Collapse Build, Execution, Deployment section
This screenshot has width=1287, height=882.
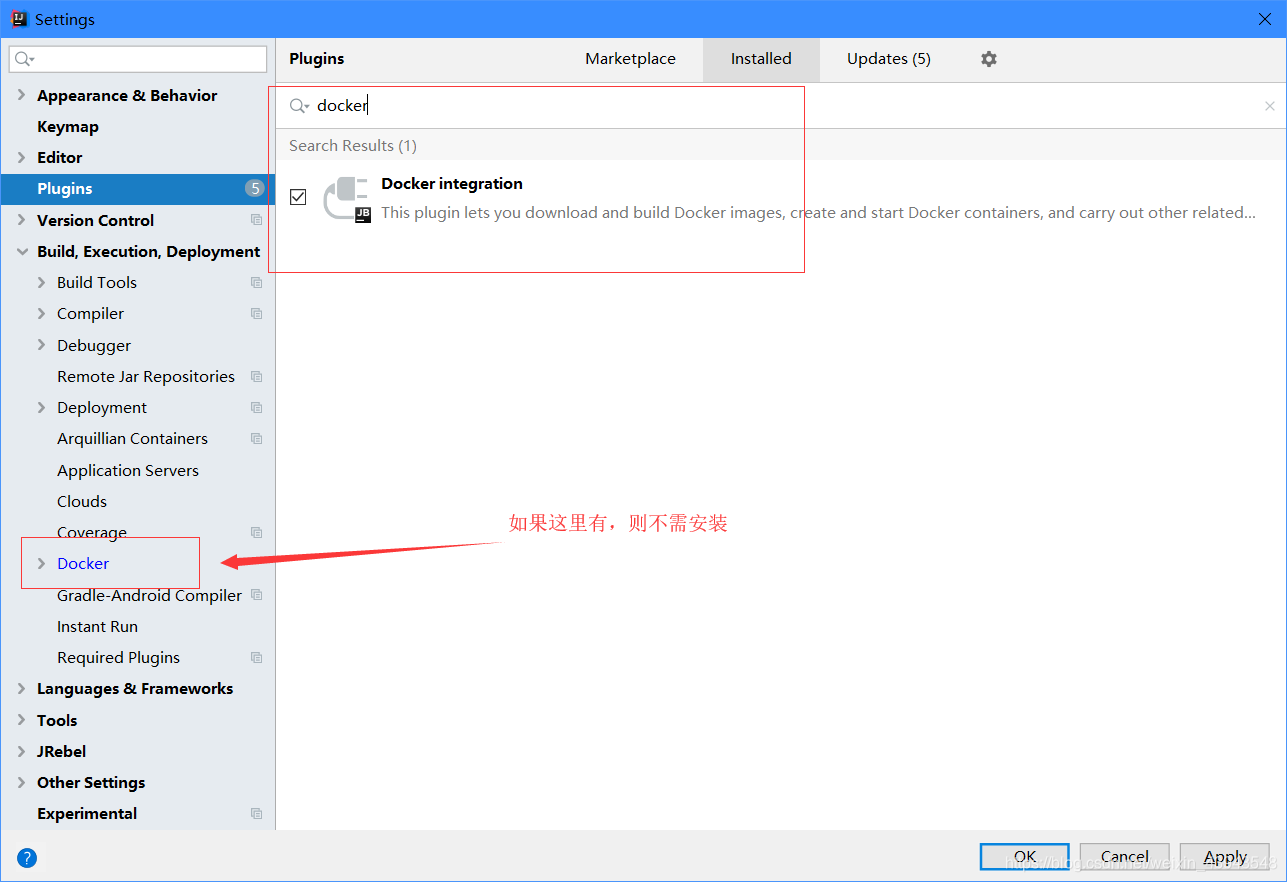pyautogui.click(x=22, y=252)
